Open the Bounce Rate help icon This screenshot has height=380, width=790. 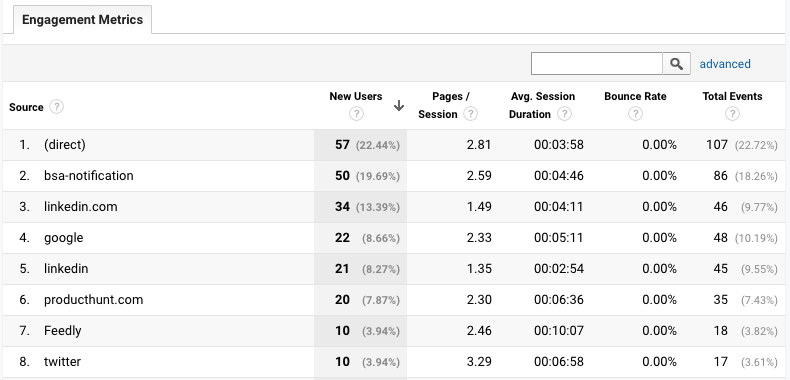(635, 114)
